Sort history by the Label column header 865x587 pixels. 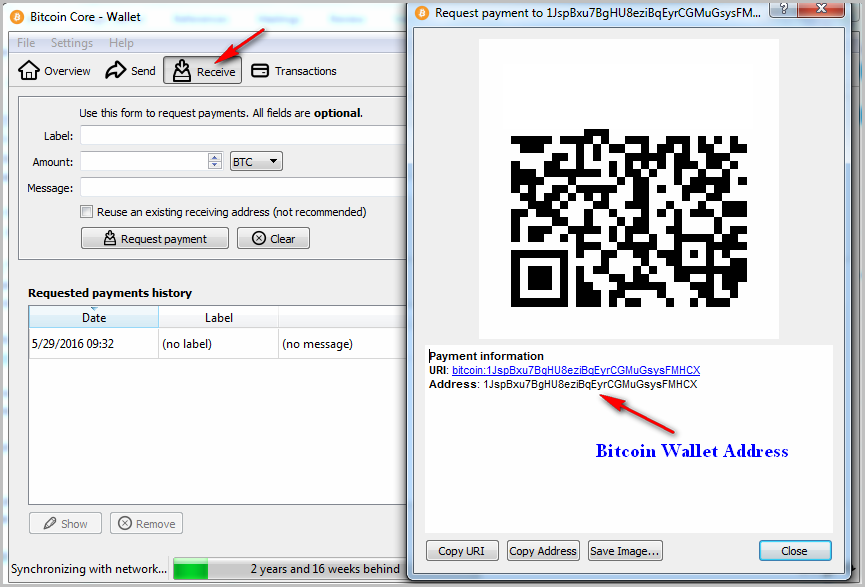[218, 317]
